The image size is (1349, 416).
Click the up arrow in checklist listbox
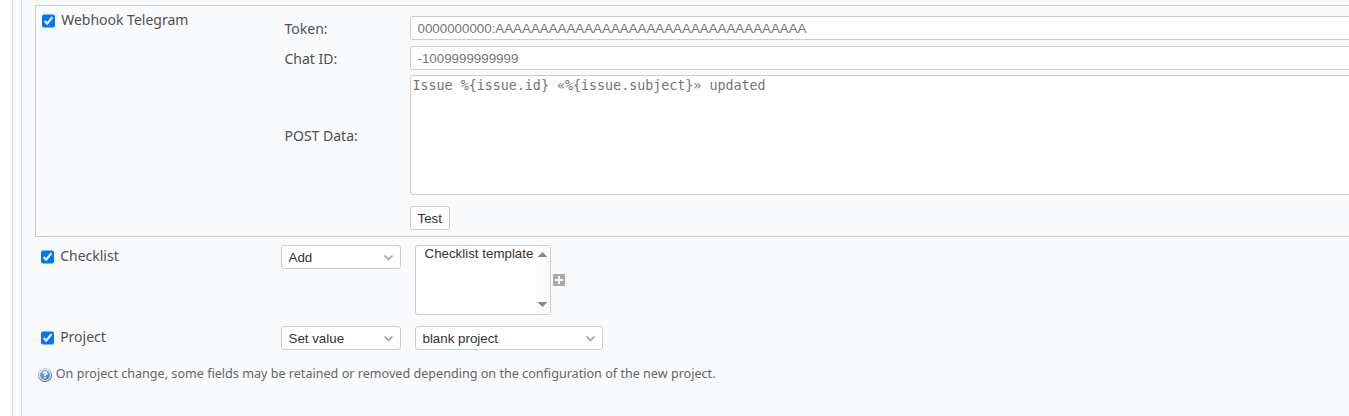543,255
